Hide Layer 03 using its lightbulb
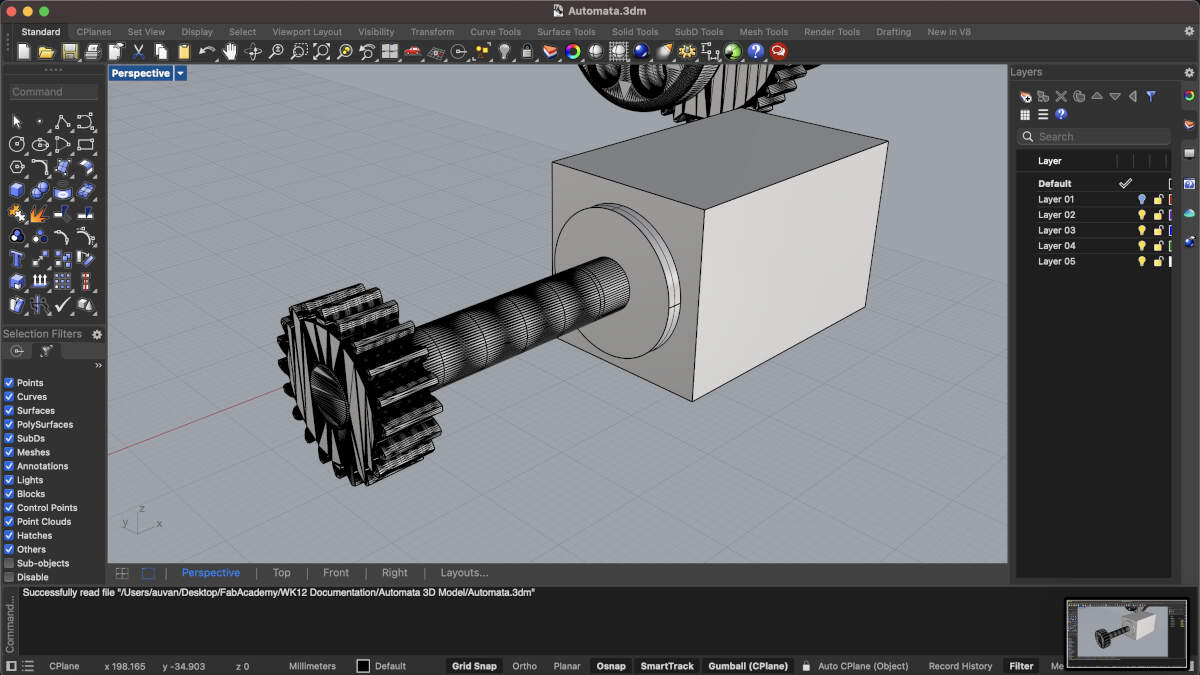Image resolution: width=1200 pixels, height=675 pixels. pyautogui.click(x=1141, y=230)
